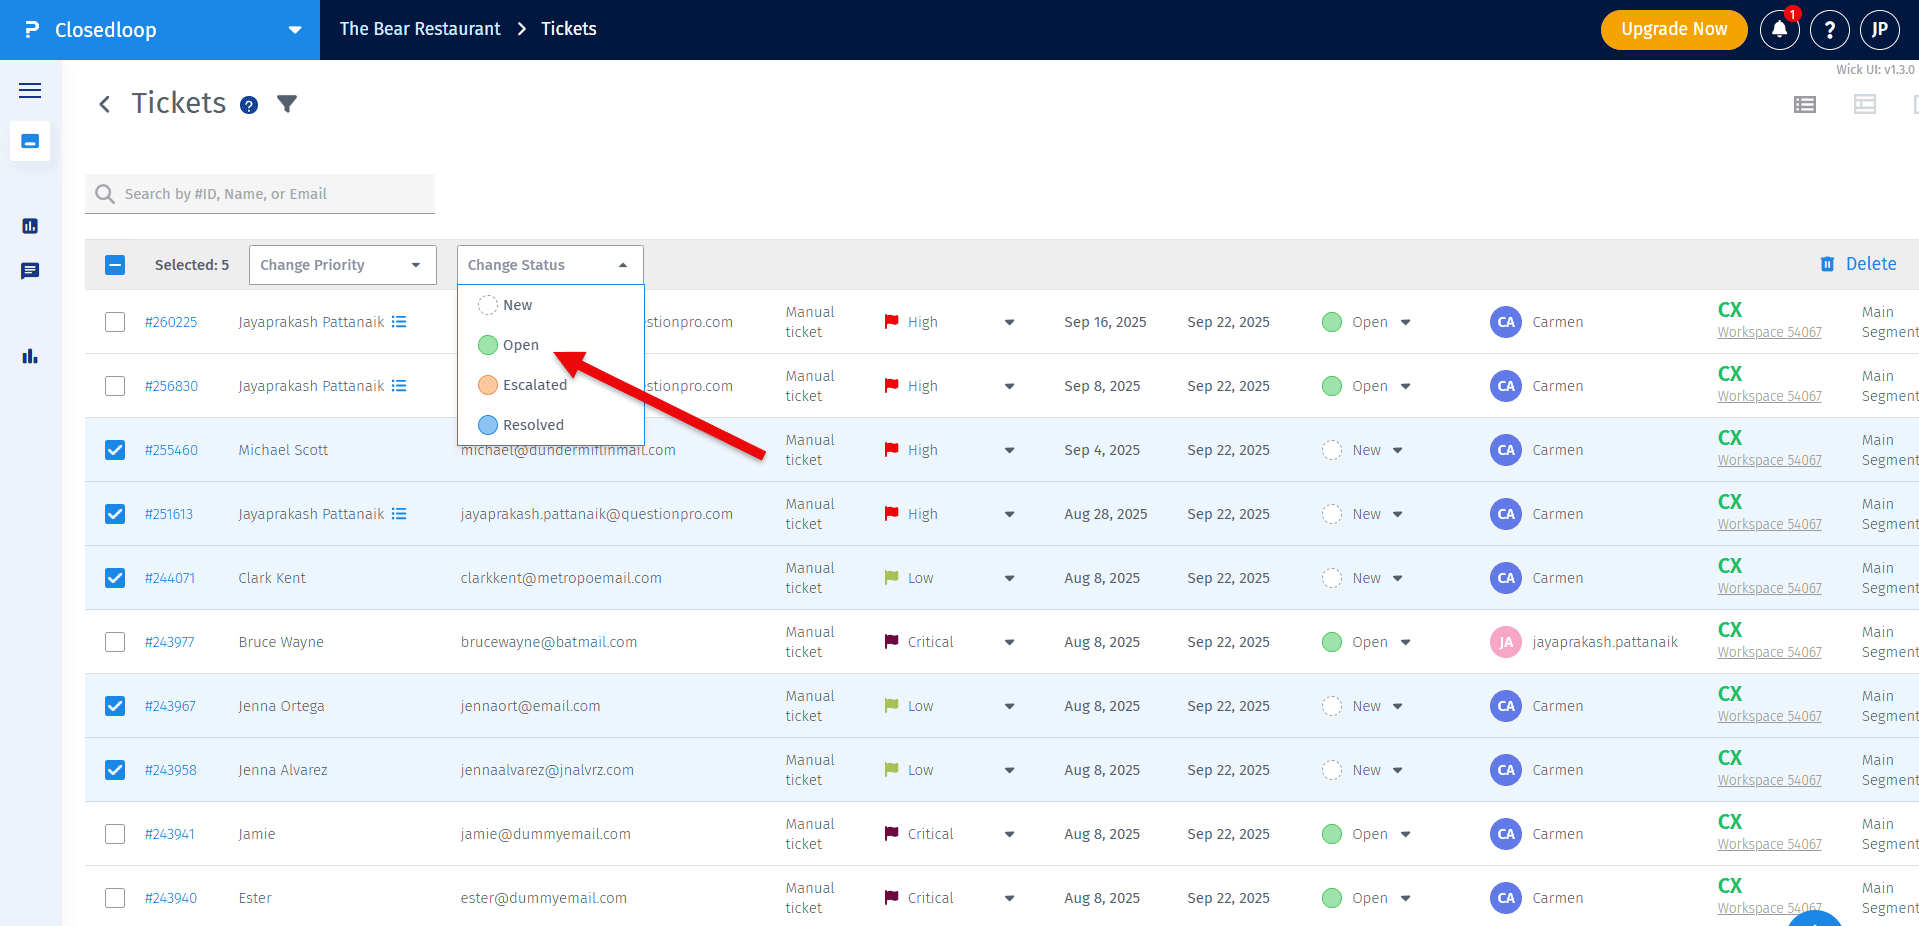Open priority dropdown for Bruce Wayne ticket
1919x926 pixels.
tap(1009, 642)
